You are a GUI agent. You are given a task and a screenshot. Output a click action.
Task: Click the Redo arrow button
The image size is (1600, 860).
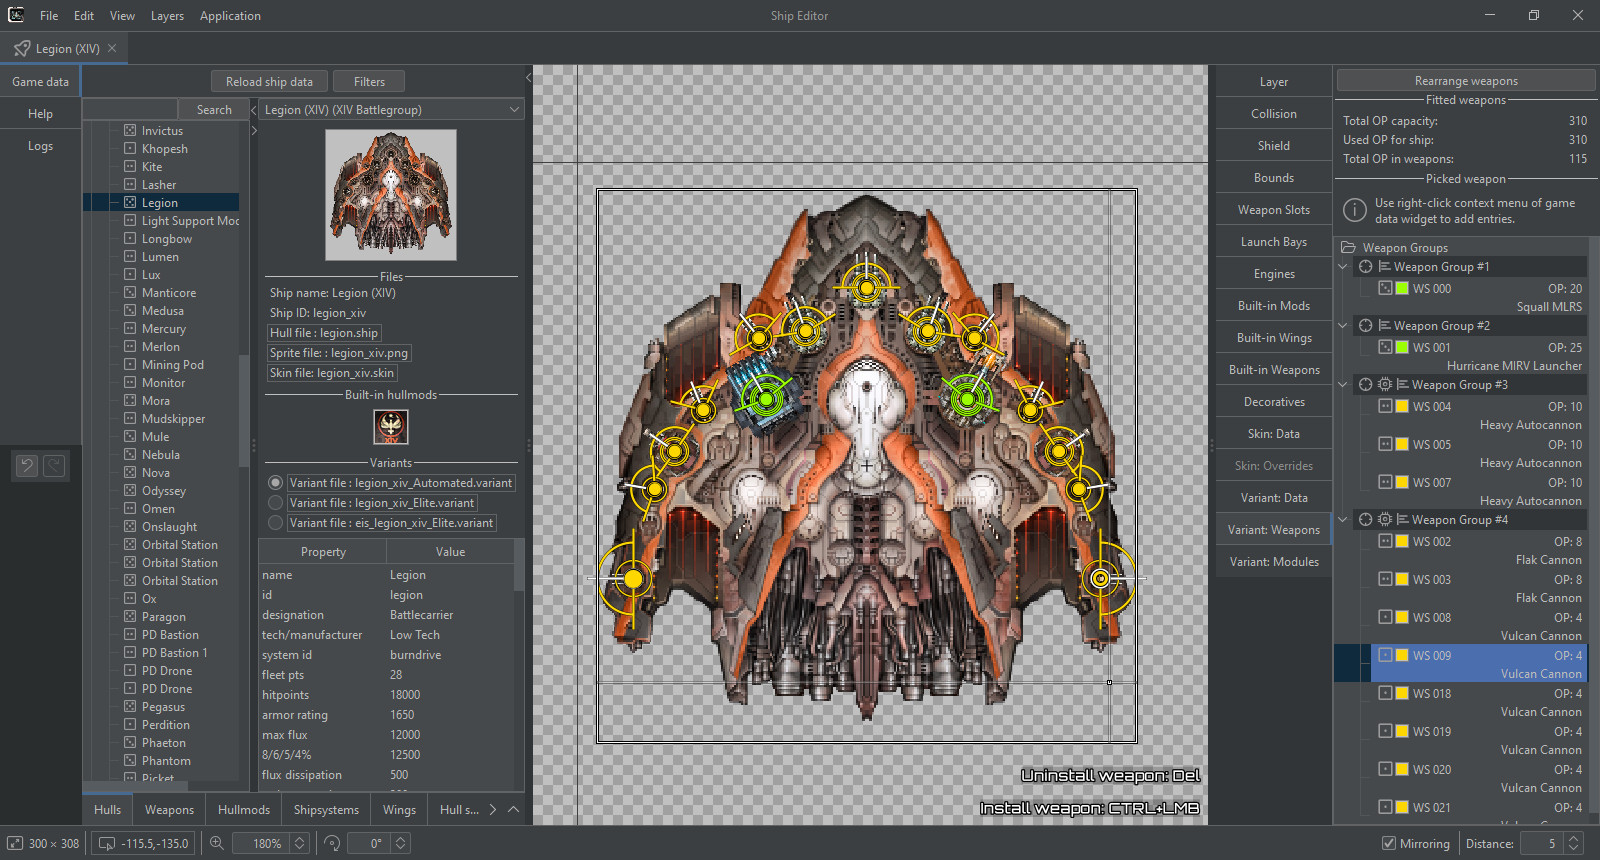tap(54, 465)
